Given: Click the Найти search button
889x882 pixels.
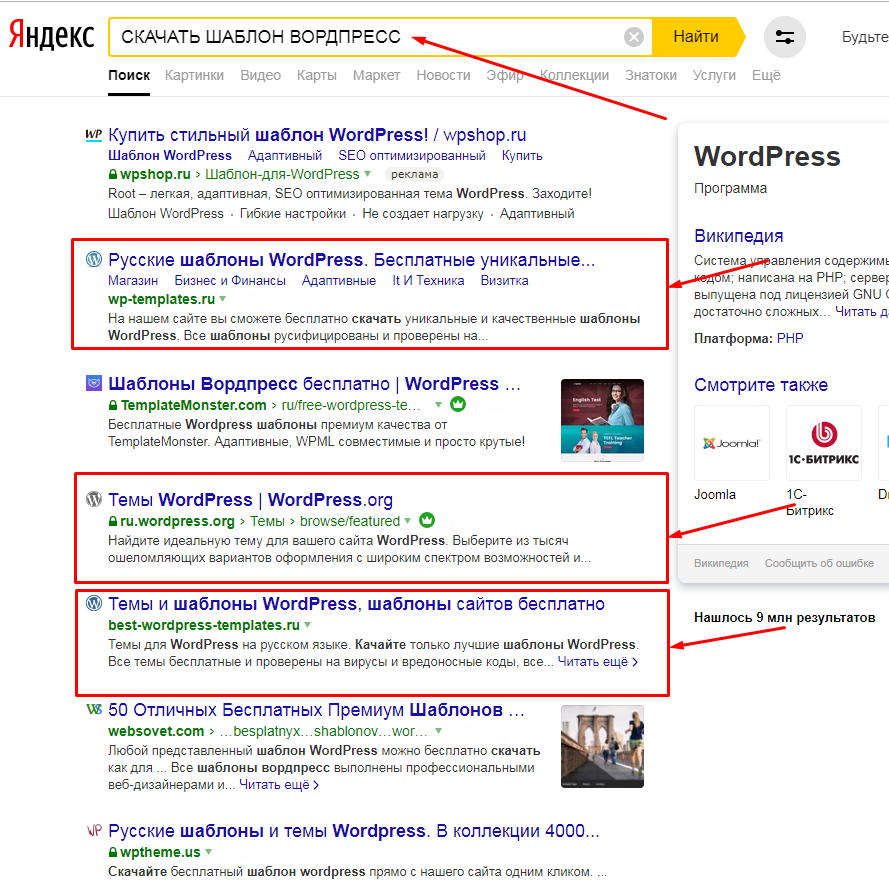Looking at the screenshot, I should click(x=697, y=37).
